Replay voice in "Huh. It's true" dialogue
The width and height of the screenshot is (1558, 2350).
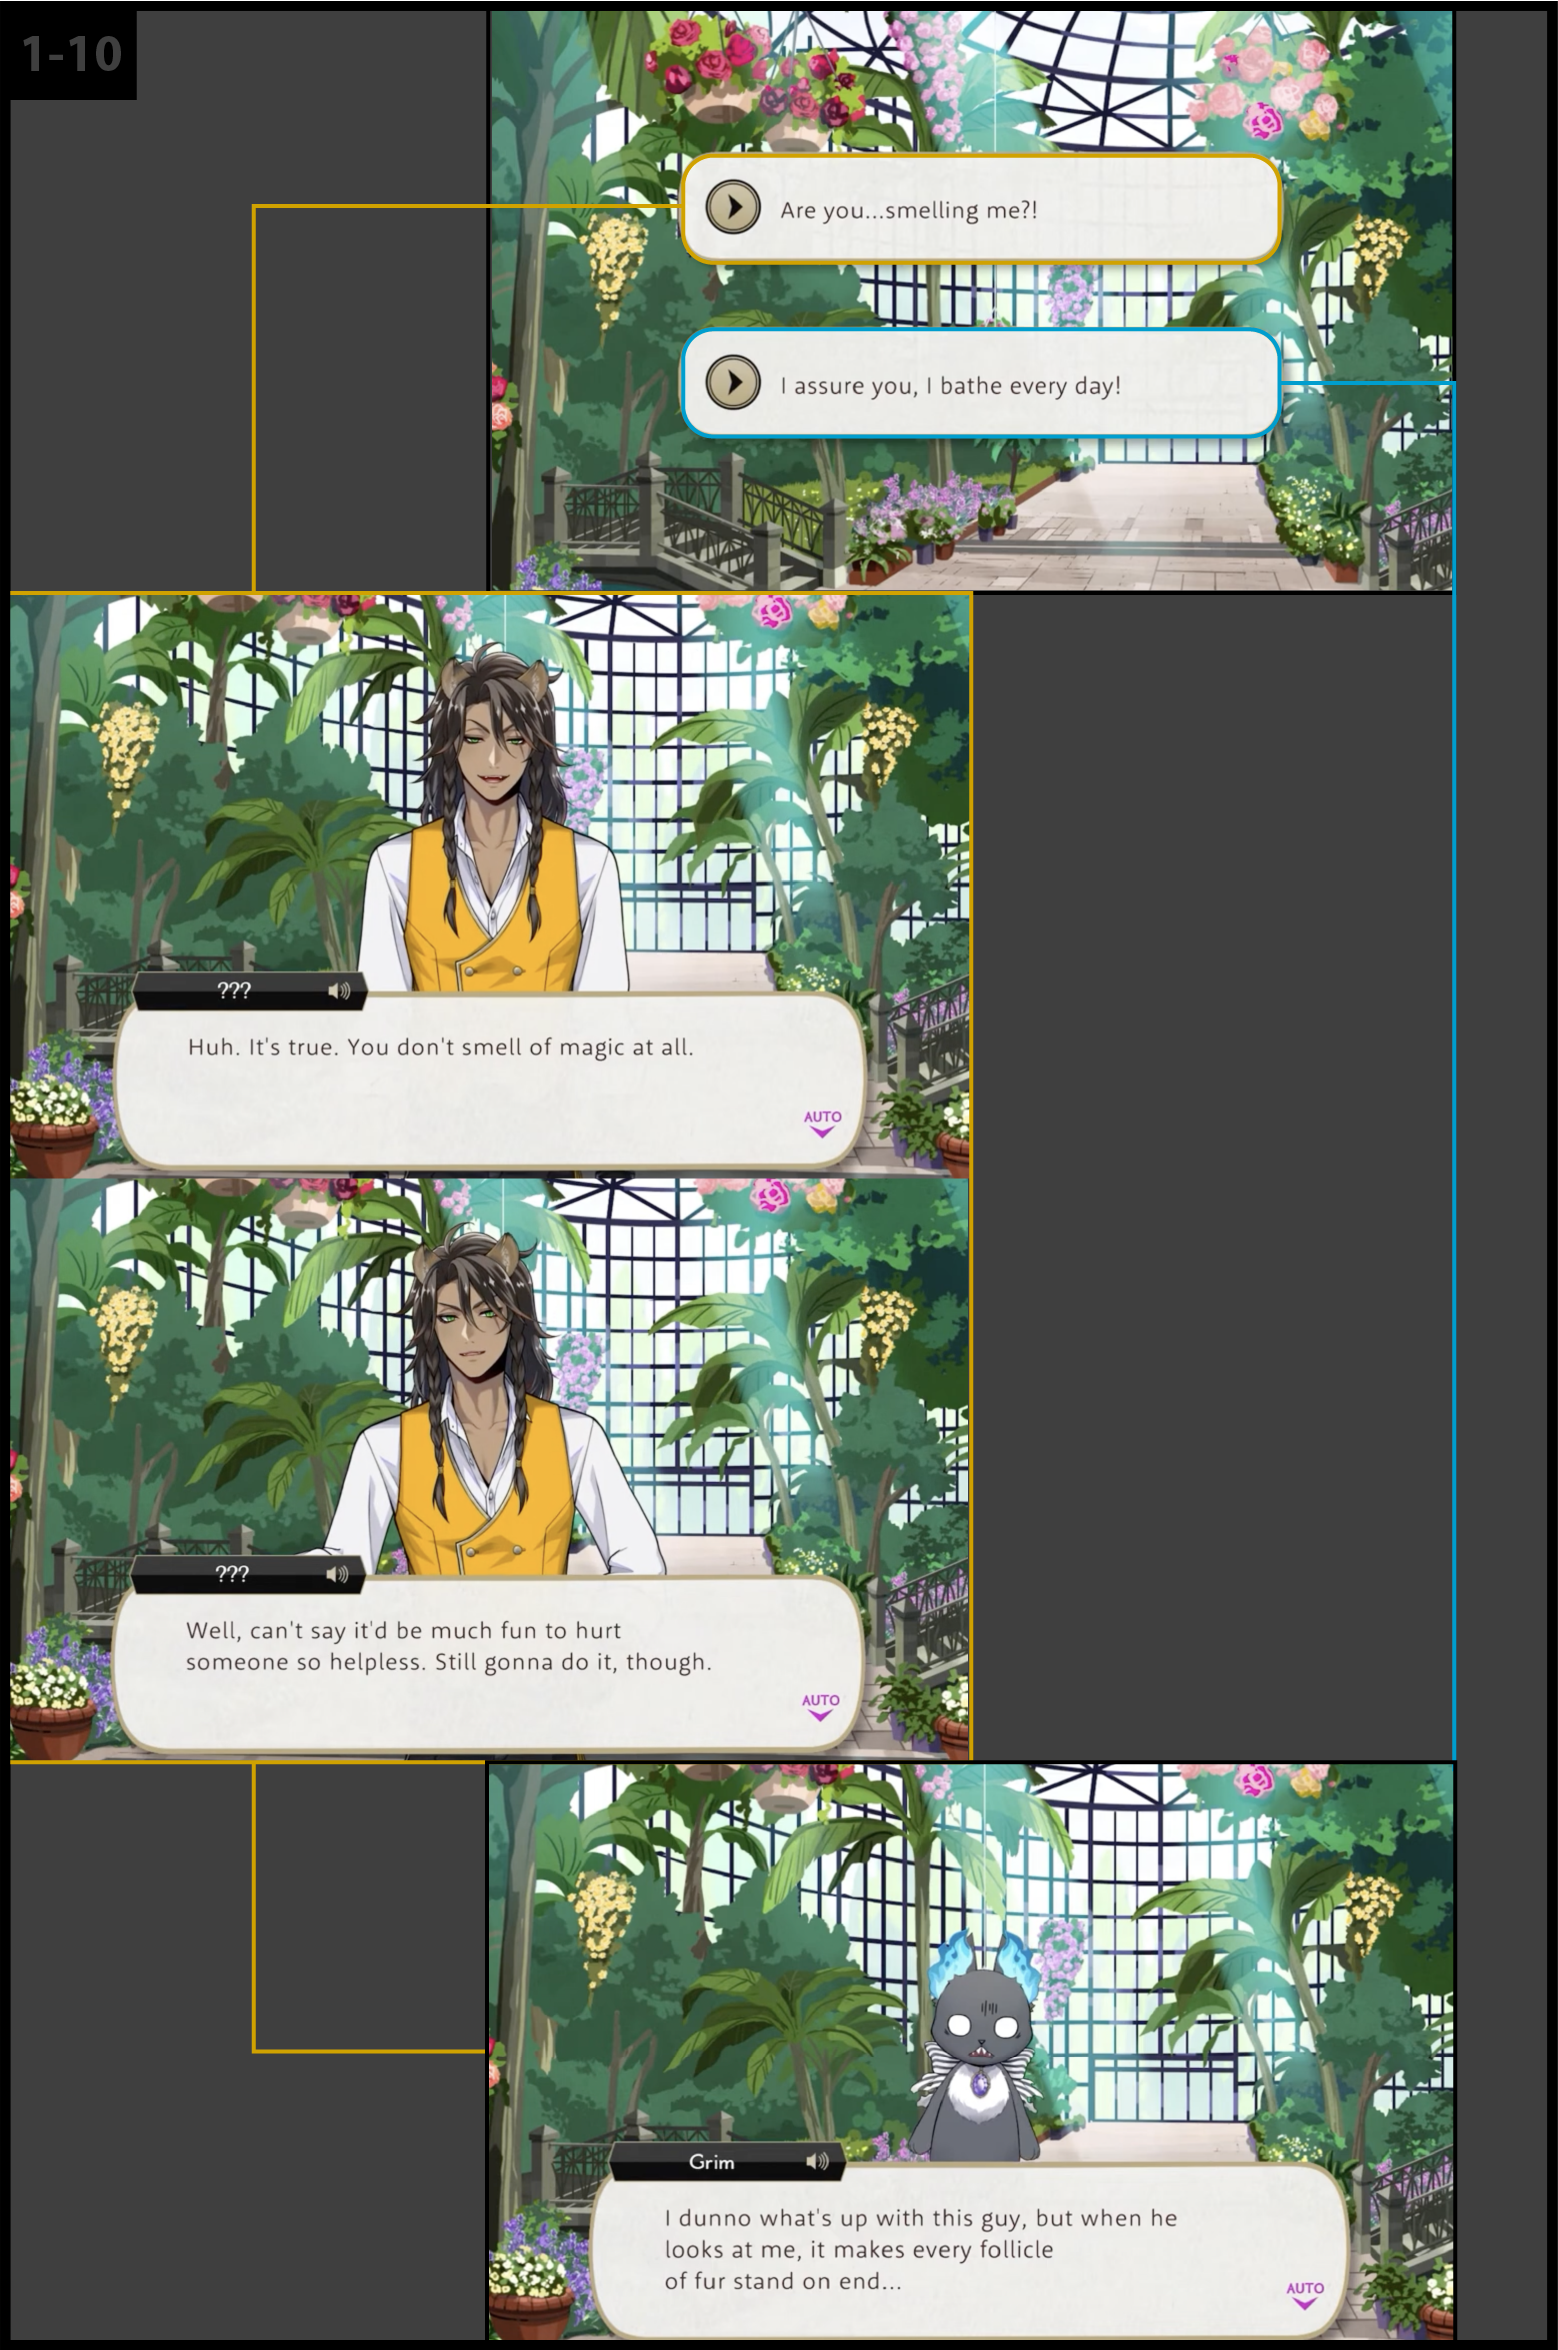tap(339, 991)
